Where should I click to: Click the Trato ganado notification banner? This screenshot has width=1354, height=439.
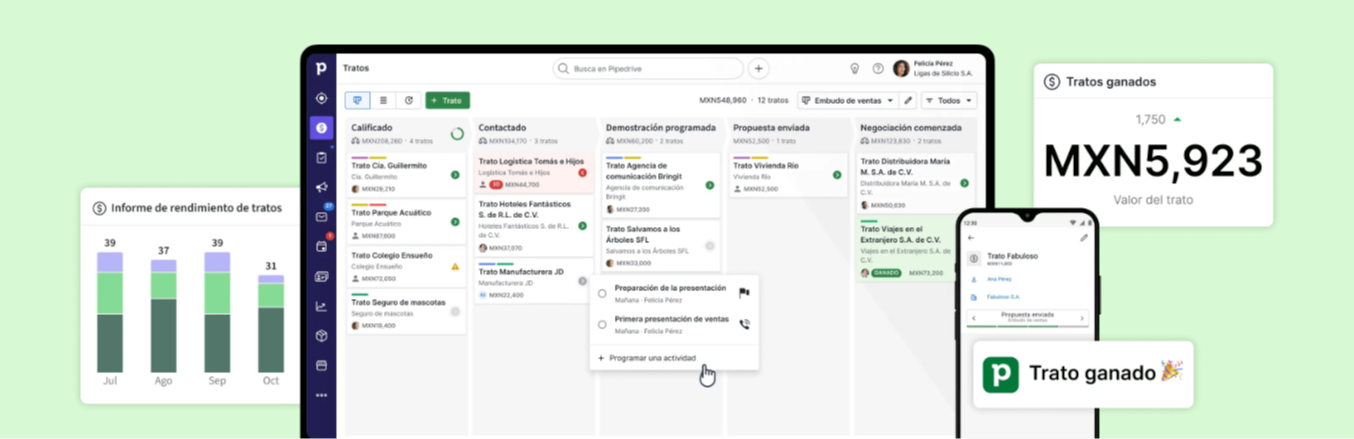1083,374
